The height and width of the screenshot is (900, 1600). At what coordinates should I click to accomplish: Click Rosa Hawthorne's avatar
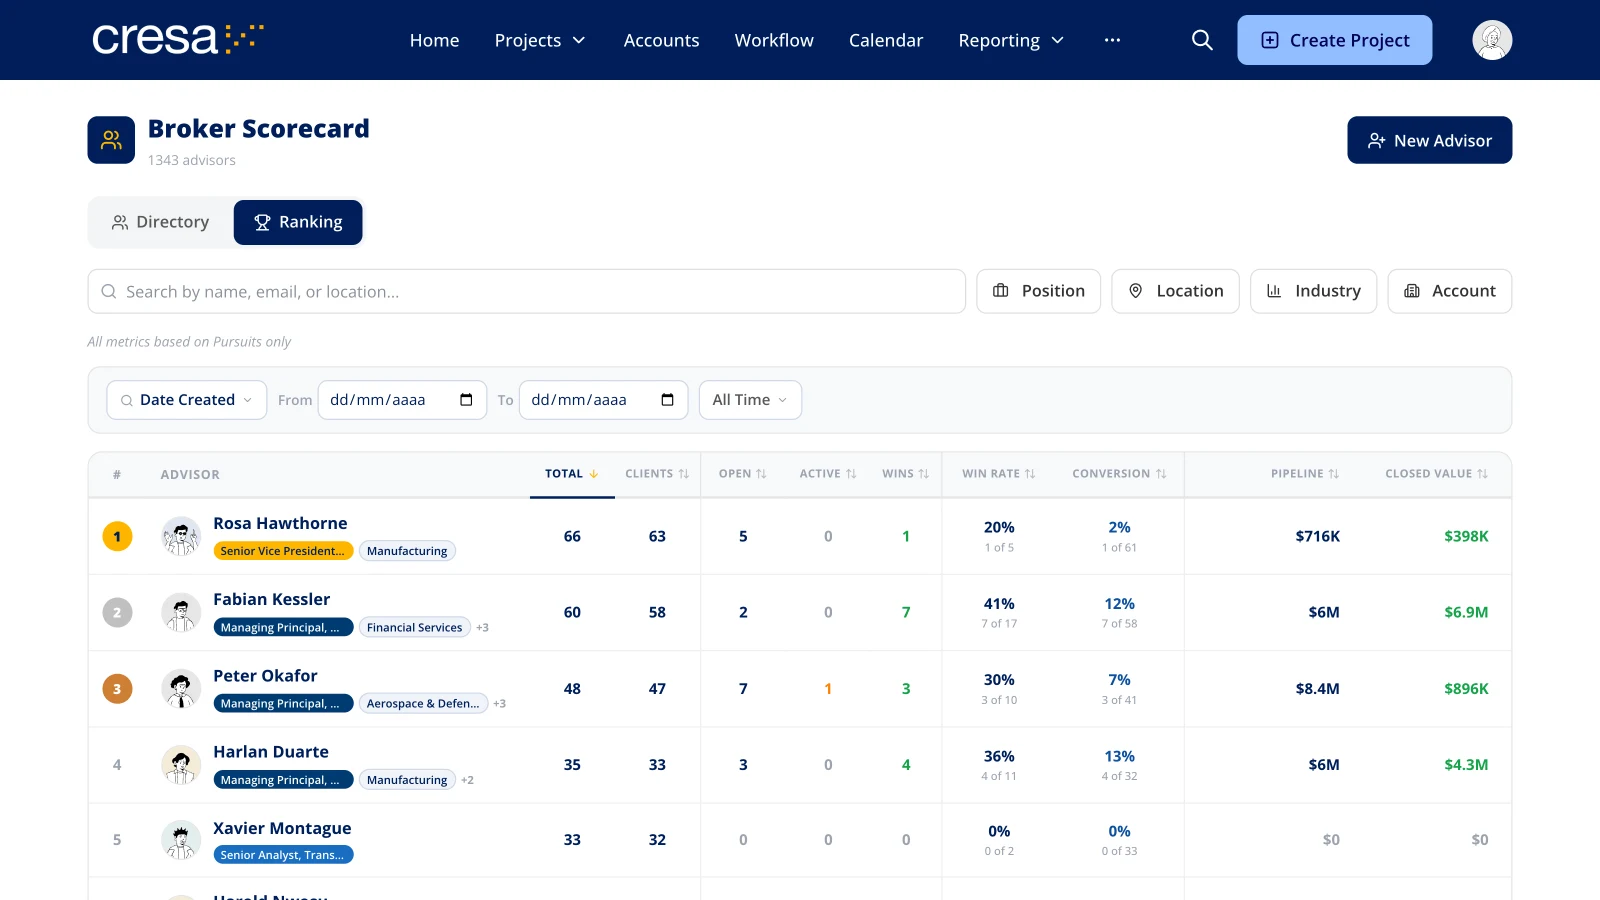(181, 536)
